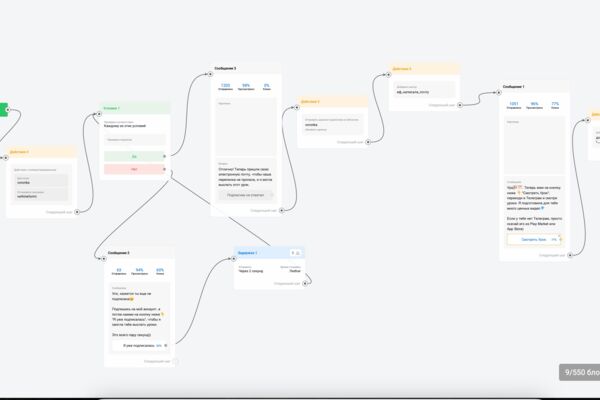Click the Условие 1 block input connector
The width and height of the screenshot is (600, 400).
pos(99,114)
